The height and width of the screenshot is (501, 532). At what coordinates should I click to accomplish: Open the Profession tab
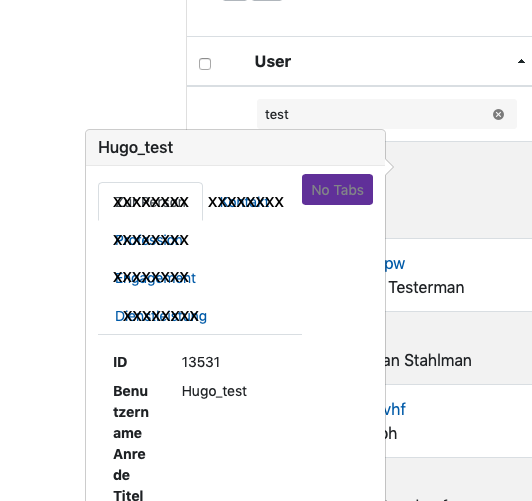[x=151, y=240]
